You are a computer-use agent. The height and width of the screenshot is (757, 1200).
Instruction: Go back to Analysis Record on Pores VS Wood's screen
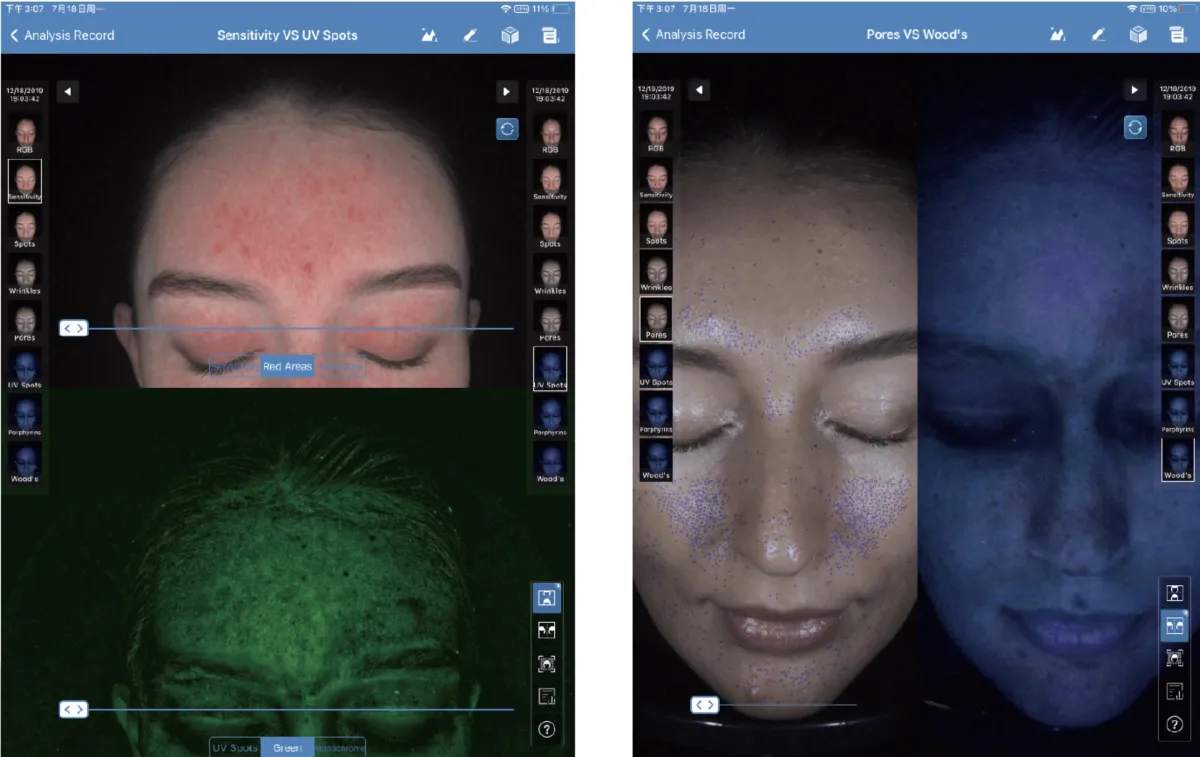click(693, 34)
